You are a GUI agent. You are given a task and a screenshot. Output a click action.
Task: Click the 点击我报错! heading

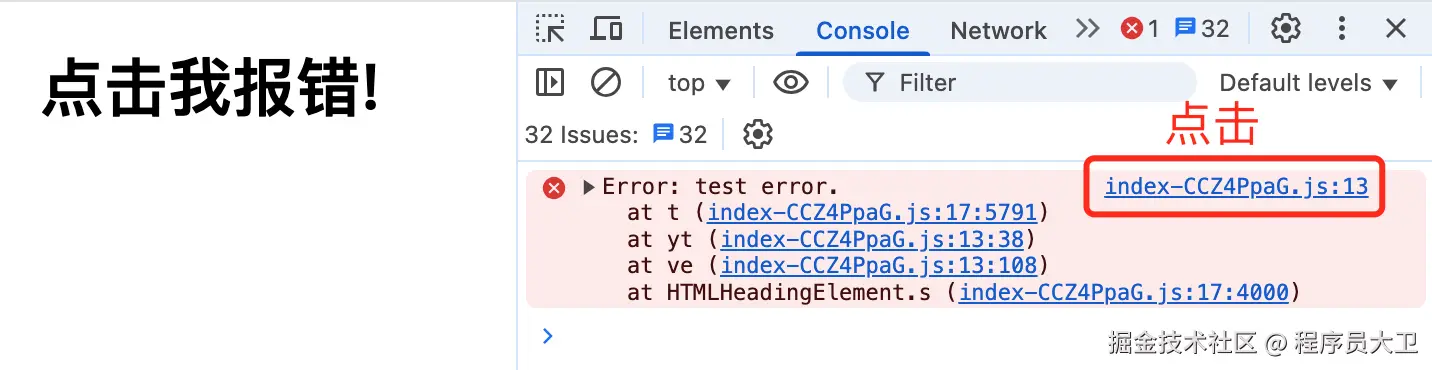(x=212, y=89)
